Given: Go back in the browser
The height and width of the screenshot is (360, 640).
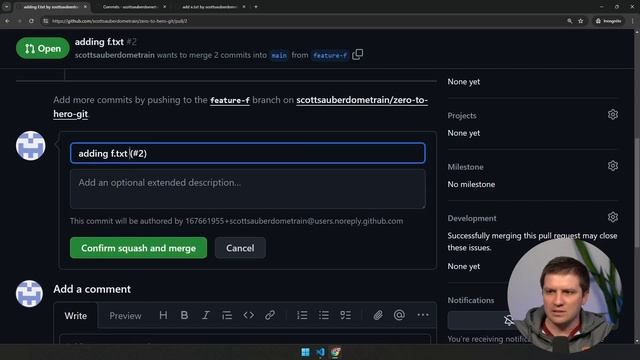Looking at the screenshot, I should 7,21.
